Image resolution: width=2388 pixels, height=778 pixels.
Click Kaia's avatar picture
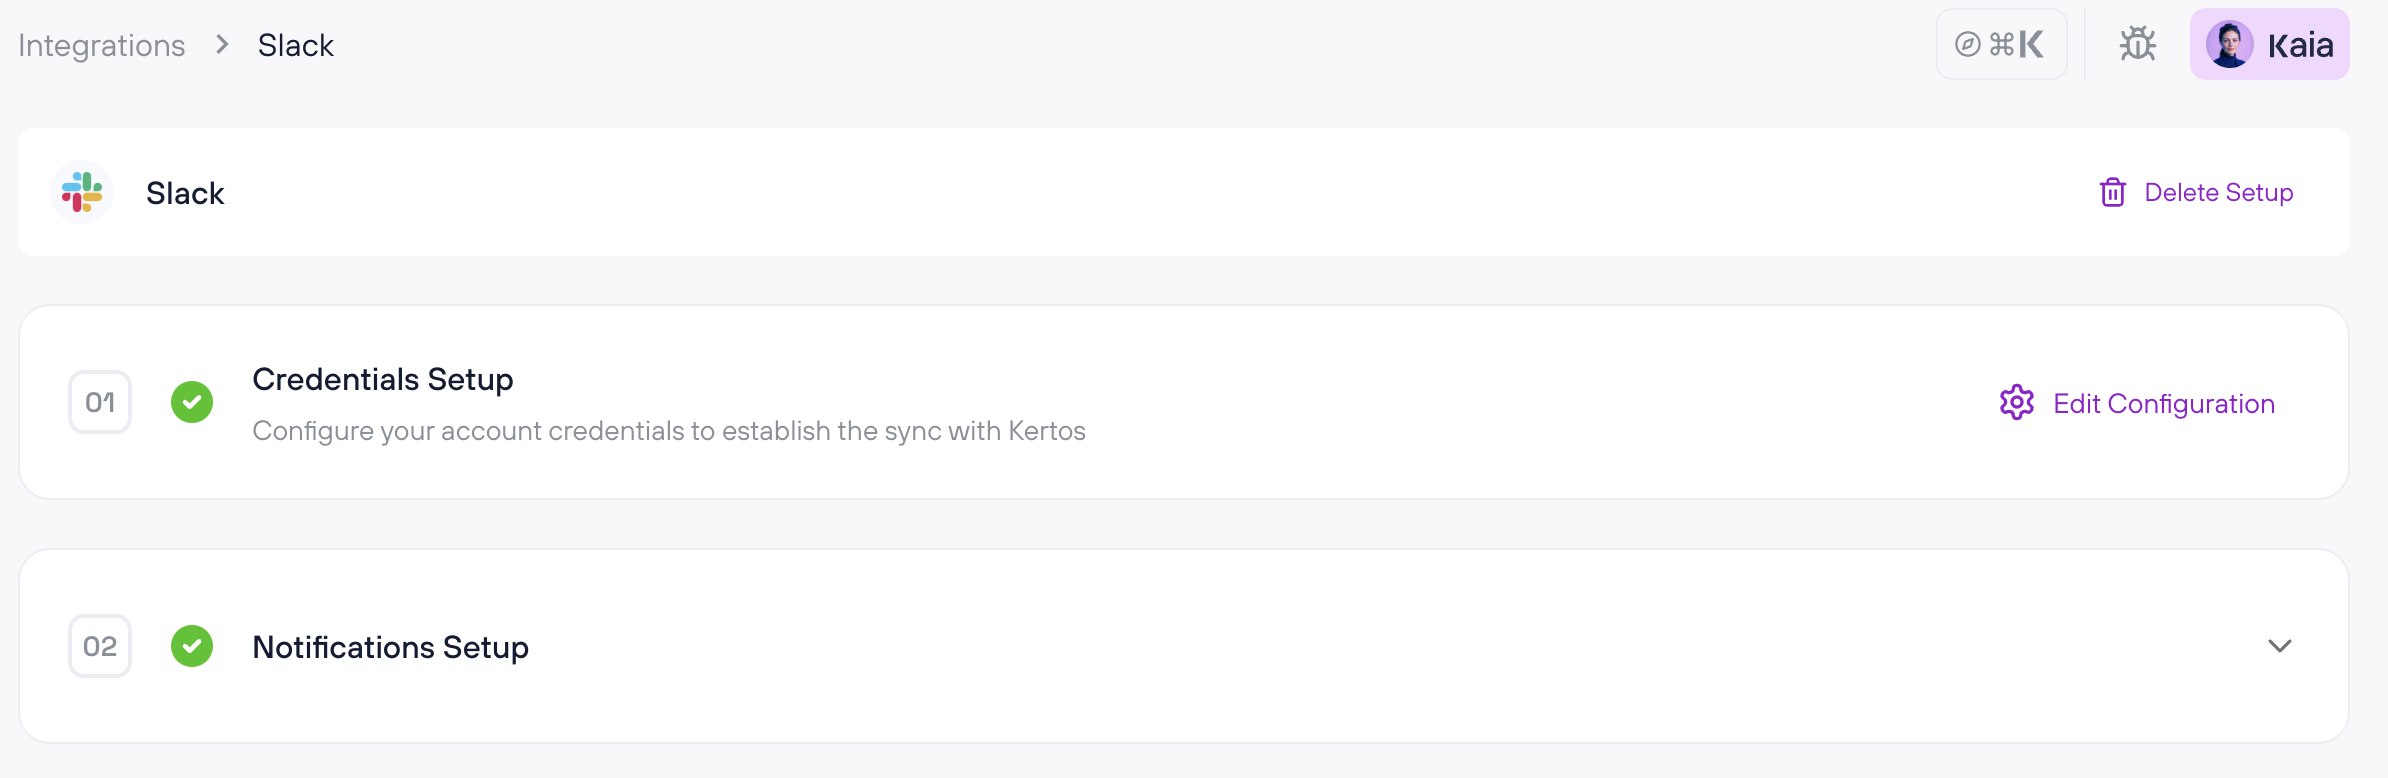coord(2229,45)
